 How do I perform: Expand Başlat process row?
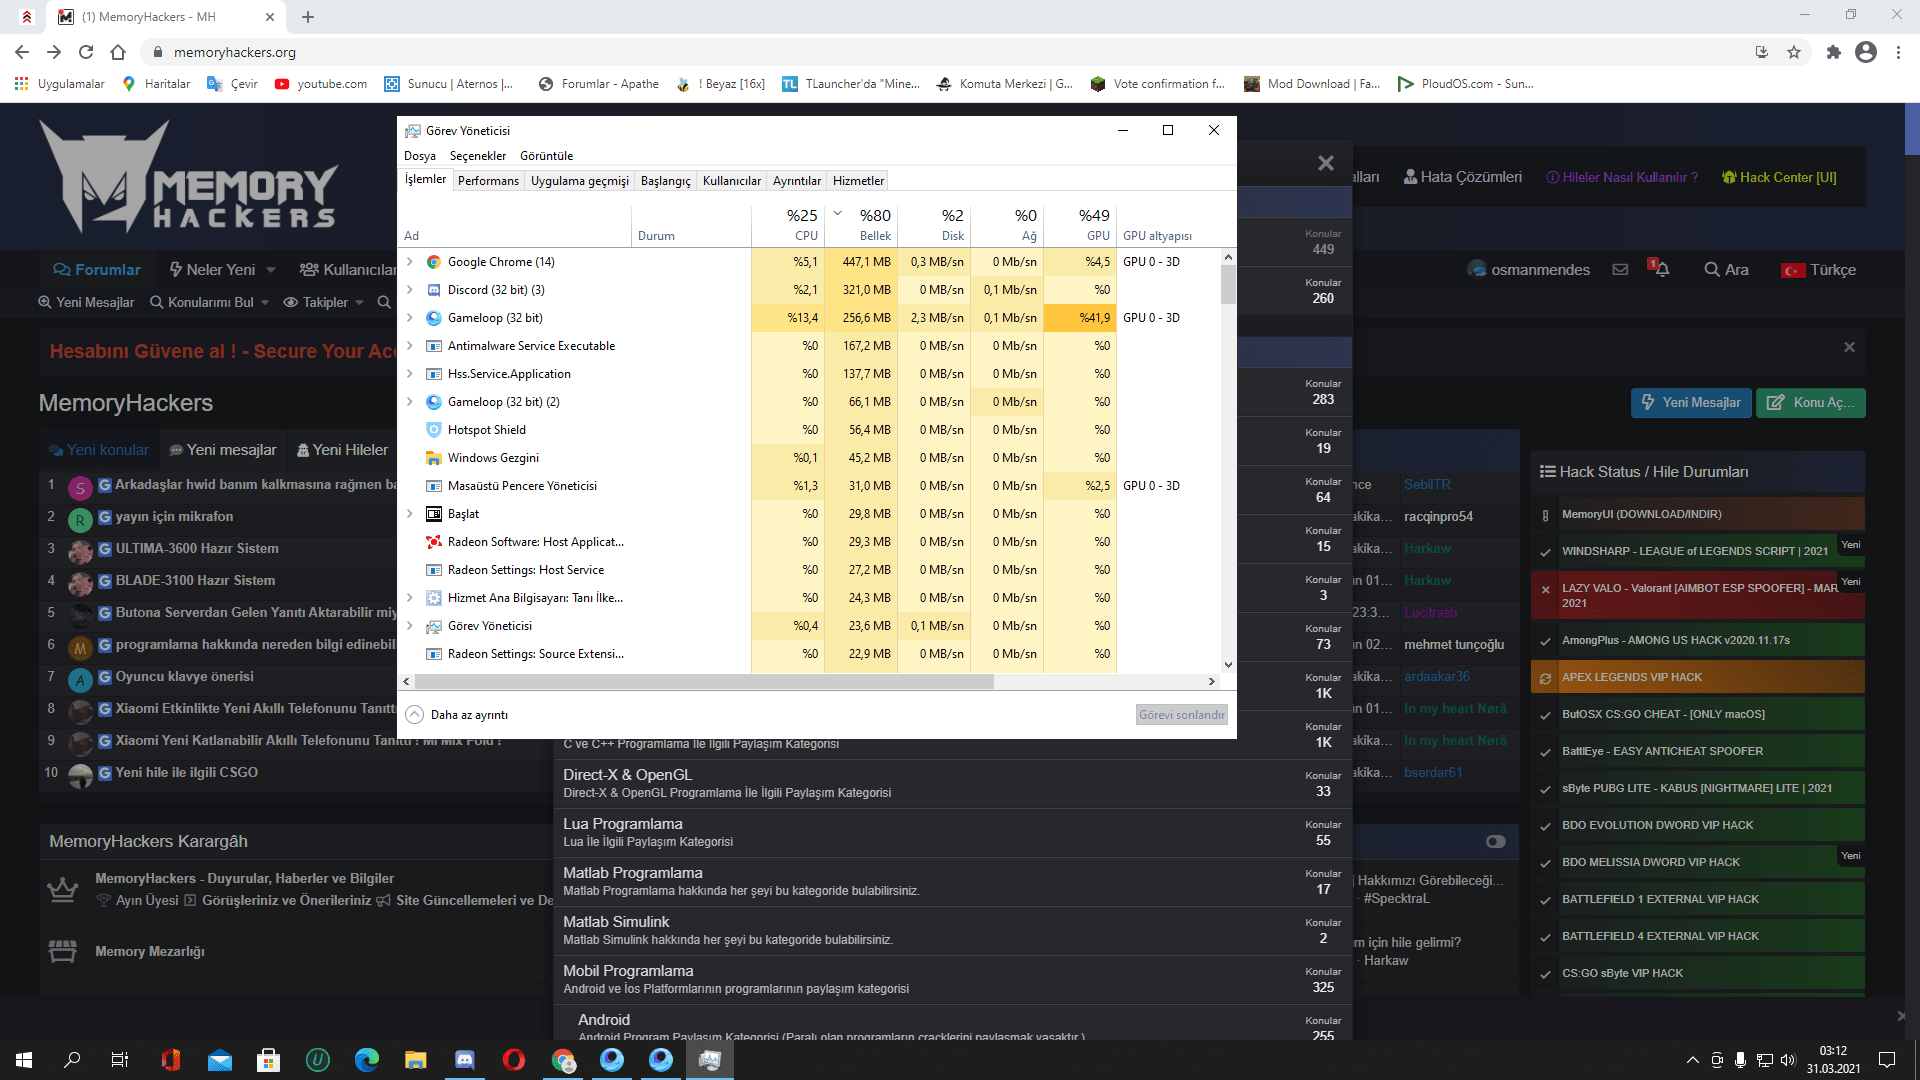pos(409,514)
